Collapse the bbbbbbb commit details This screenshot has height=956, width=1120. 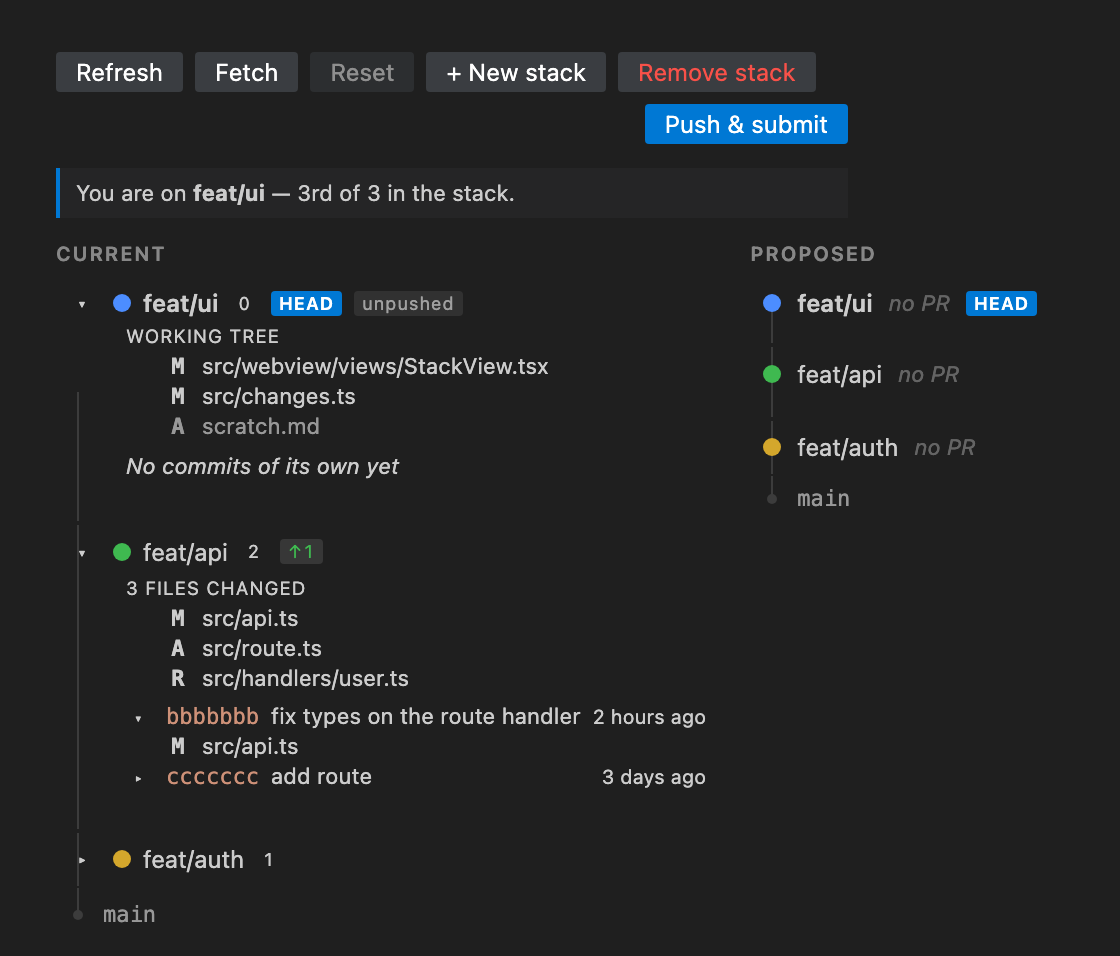139,718
